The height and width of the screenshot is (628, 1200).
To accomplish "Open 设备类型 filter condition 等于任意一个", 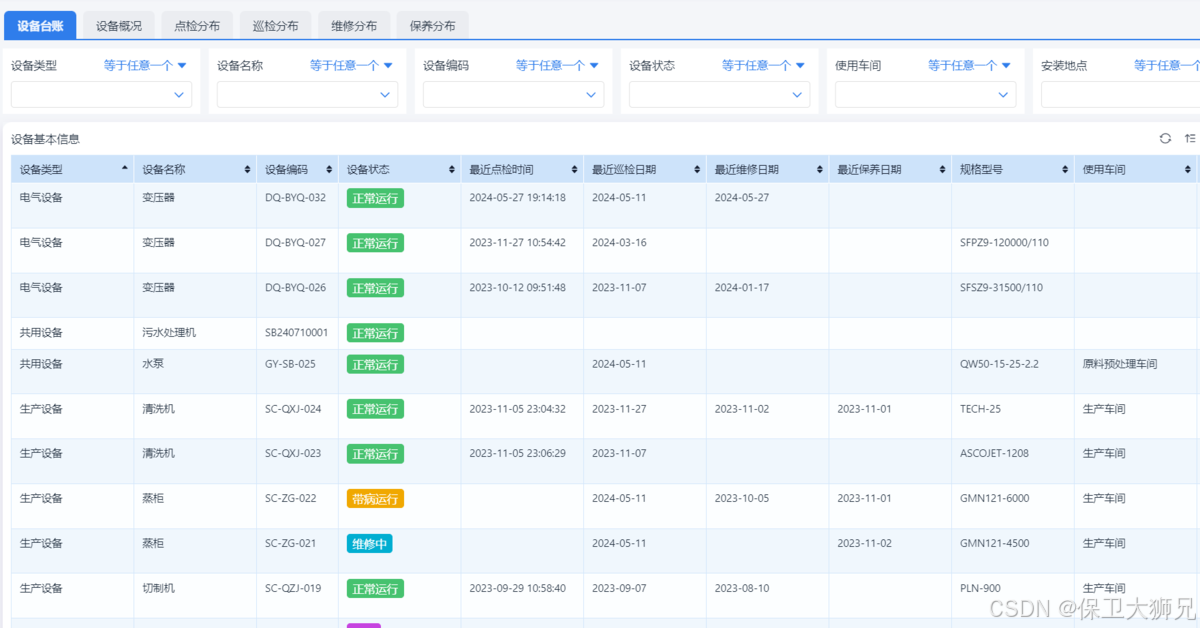I will (x=145, y=65).
